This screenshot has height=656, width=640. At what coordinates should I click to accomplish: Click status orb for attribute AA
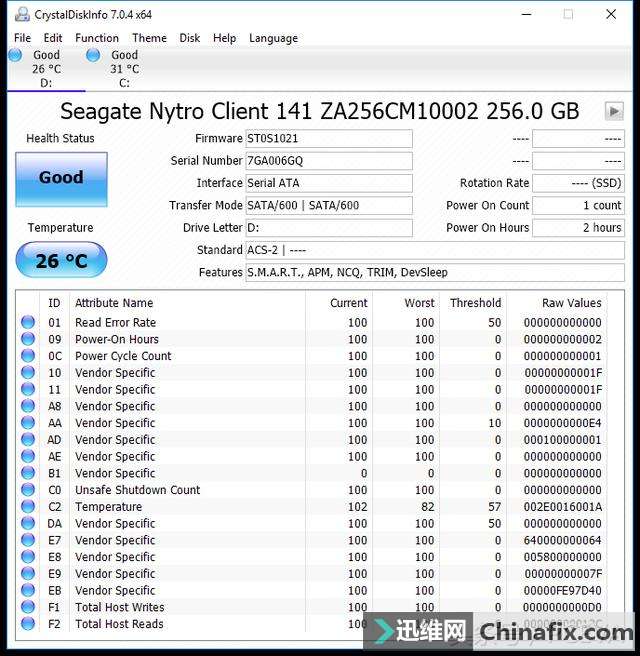tap(28, 423)
